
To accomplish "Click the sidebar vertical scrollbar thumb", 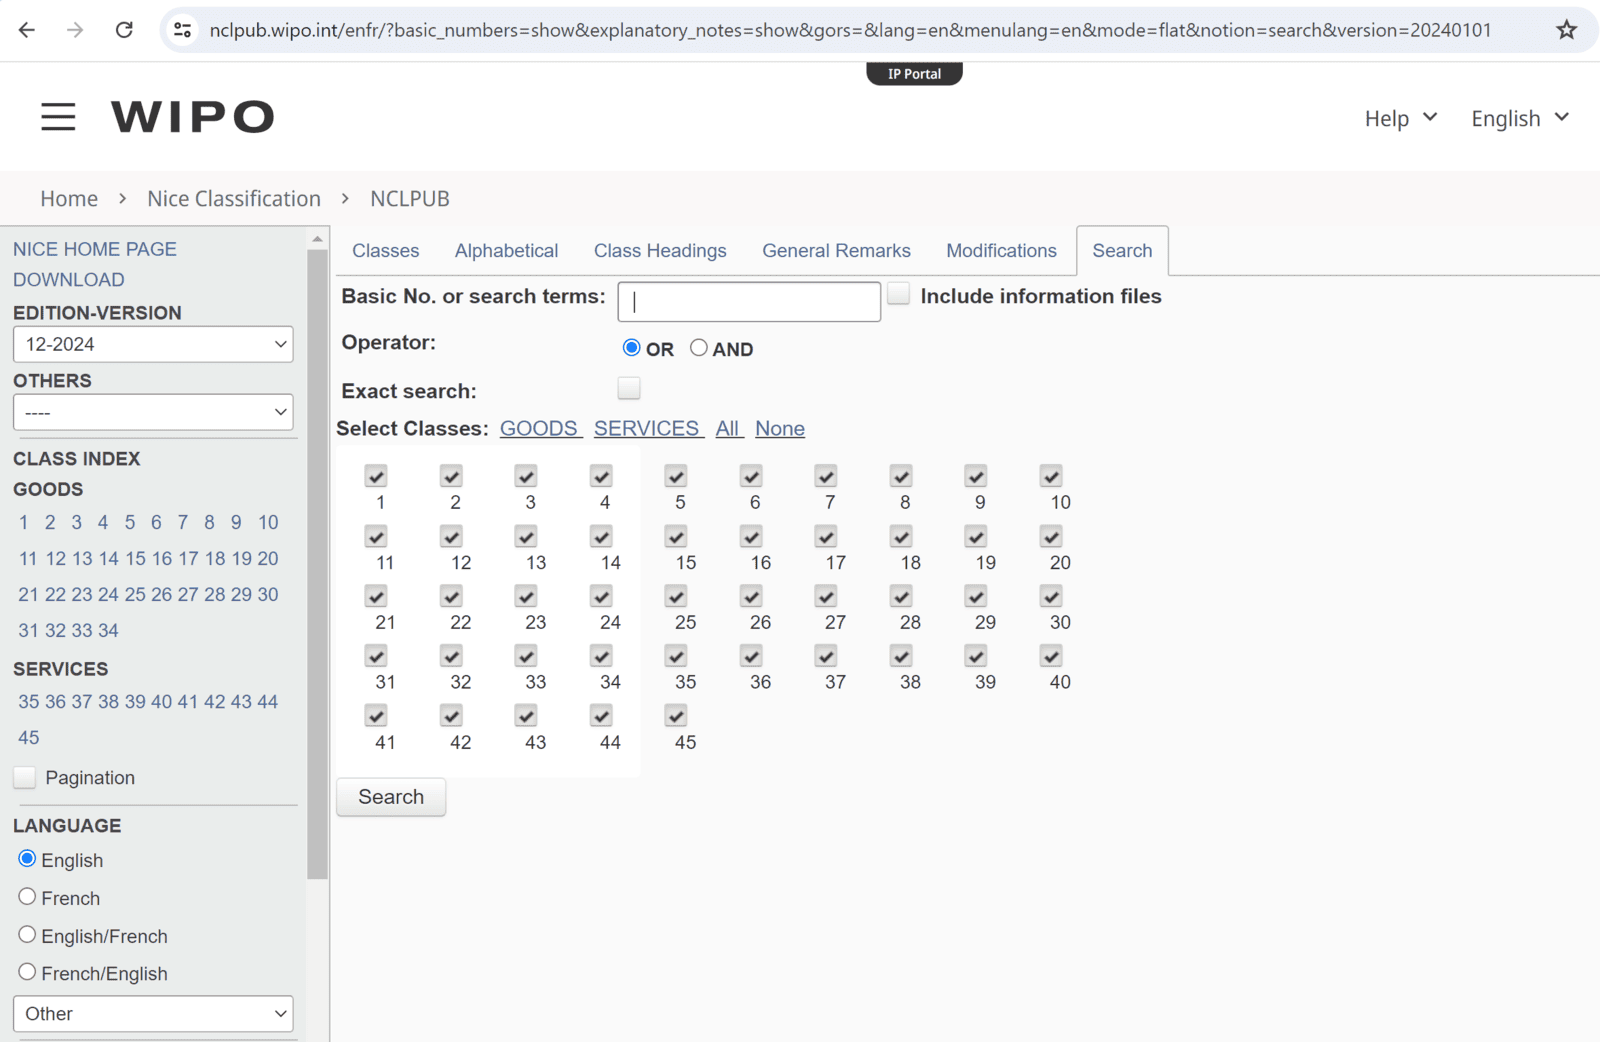I will click(x=317, y=565).
